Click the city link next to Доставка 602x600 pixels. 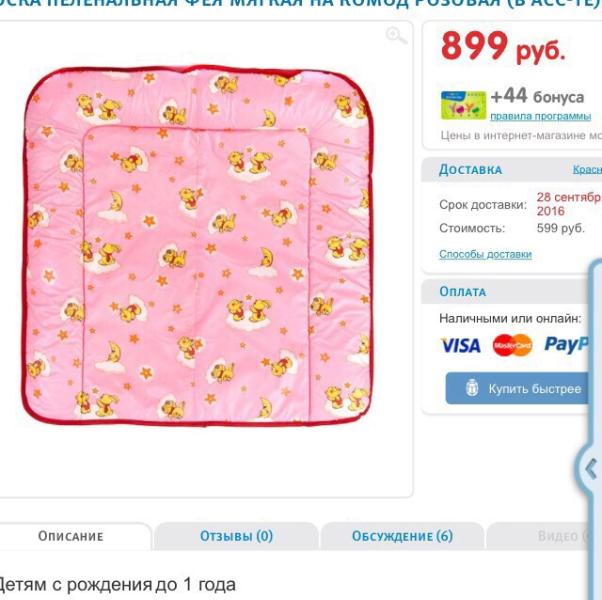coord(587,169)
